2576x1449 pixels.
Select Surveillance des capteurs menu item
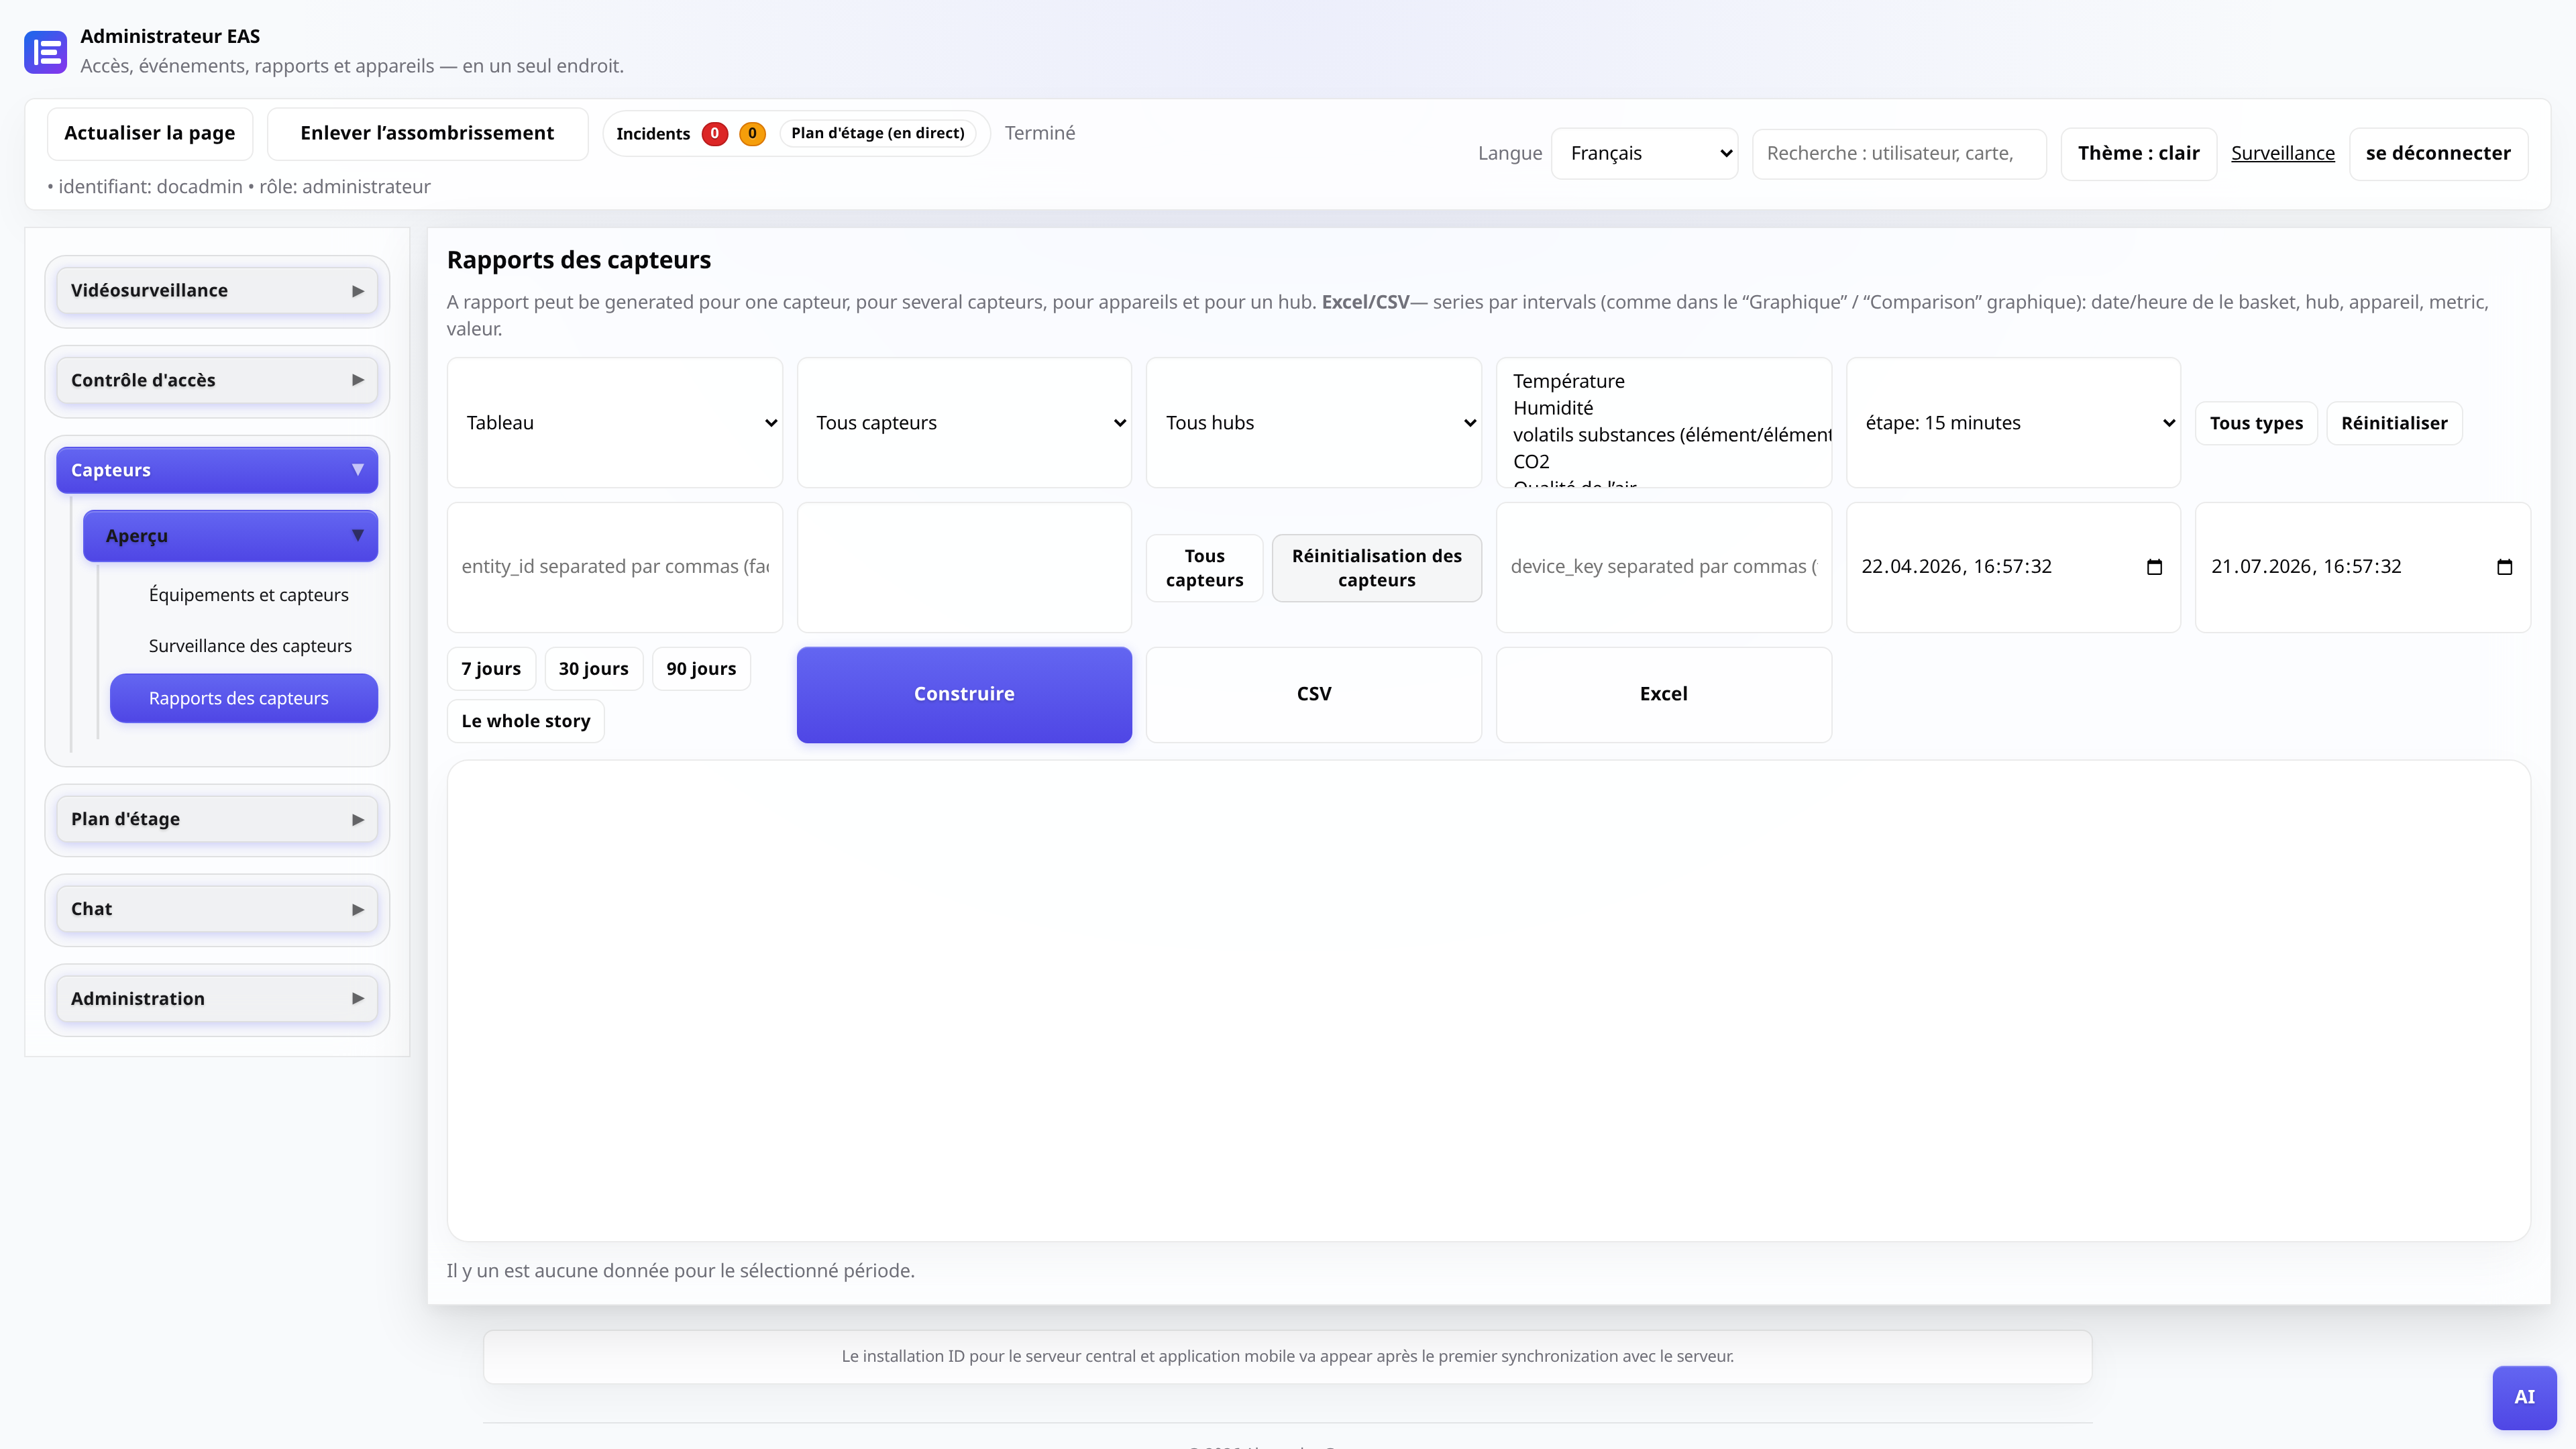coord(250,646)
